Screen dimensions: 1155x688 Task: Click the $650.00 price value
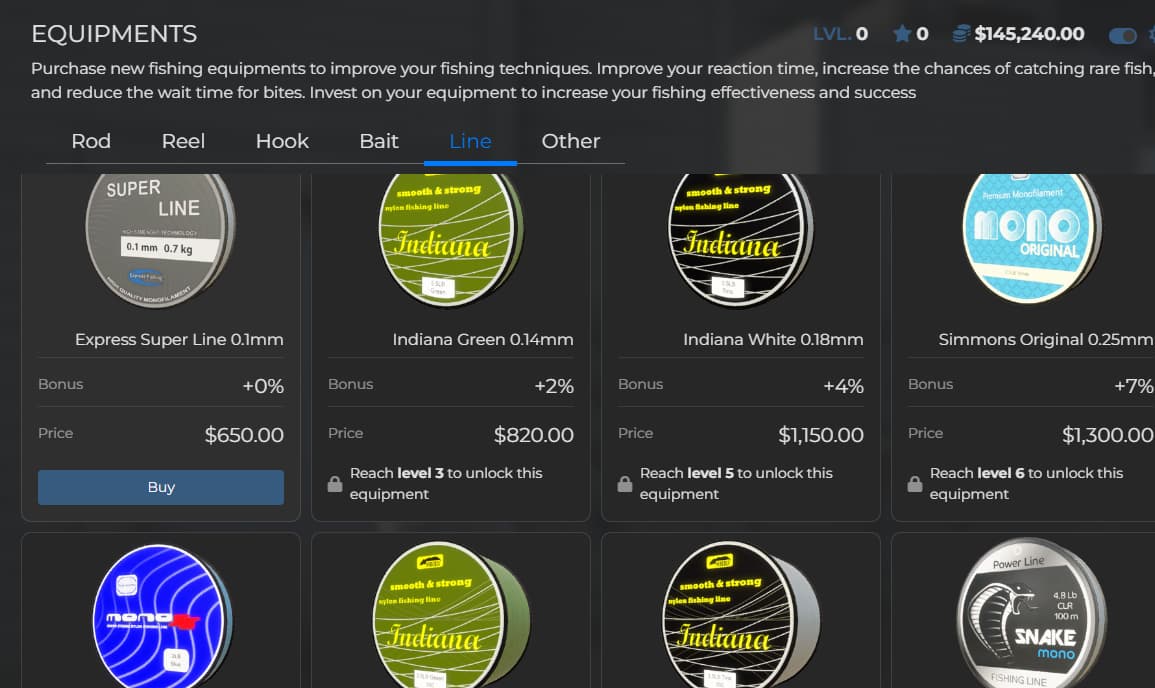click(244, 435)
